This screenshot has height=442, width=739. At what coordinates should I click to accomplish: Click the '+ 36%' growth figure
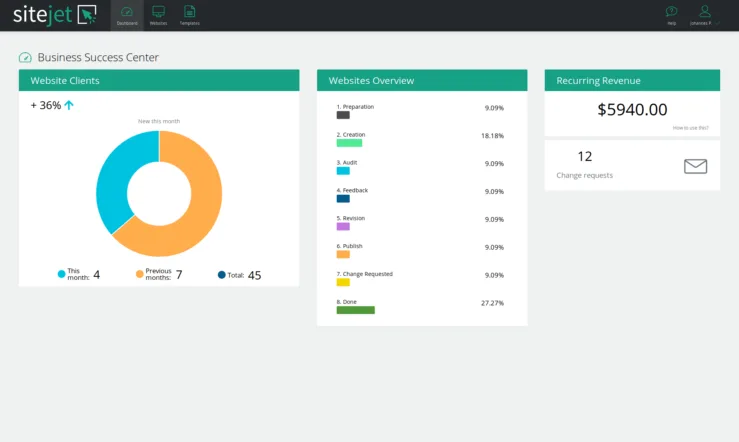[46, 105]
